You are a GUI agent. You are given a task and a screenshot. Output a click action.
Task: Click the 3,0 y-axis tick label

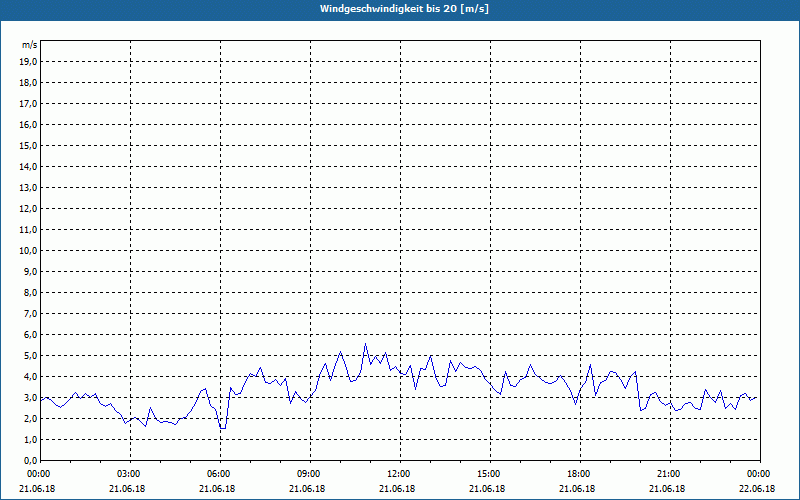[x=30, y=397]
